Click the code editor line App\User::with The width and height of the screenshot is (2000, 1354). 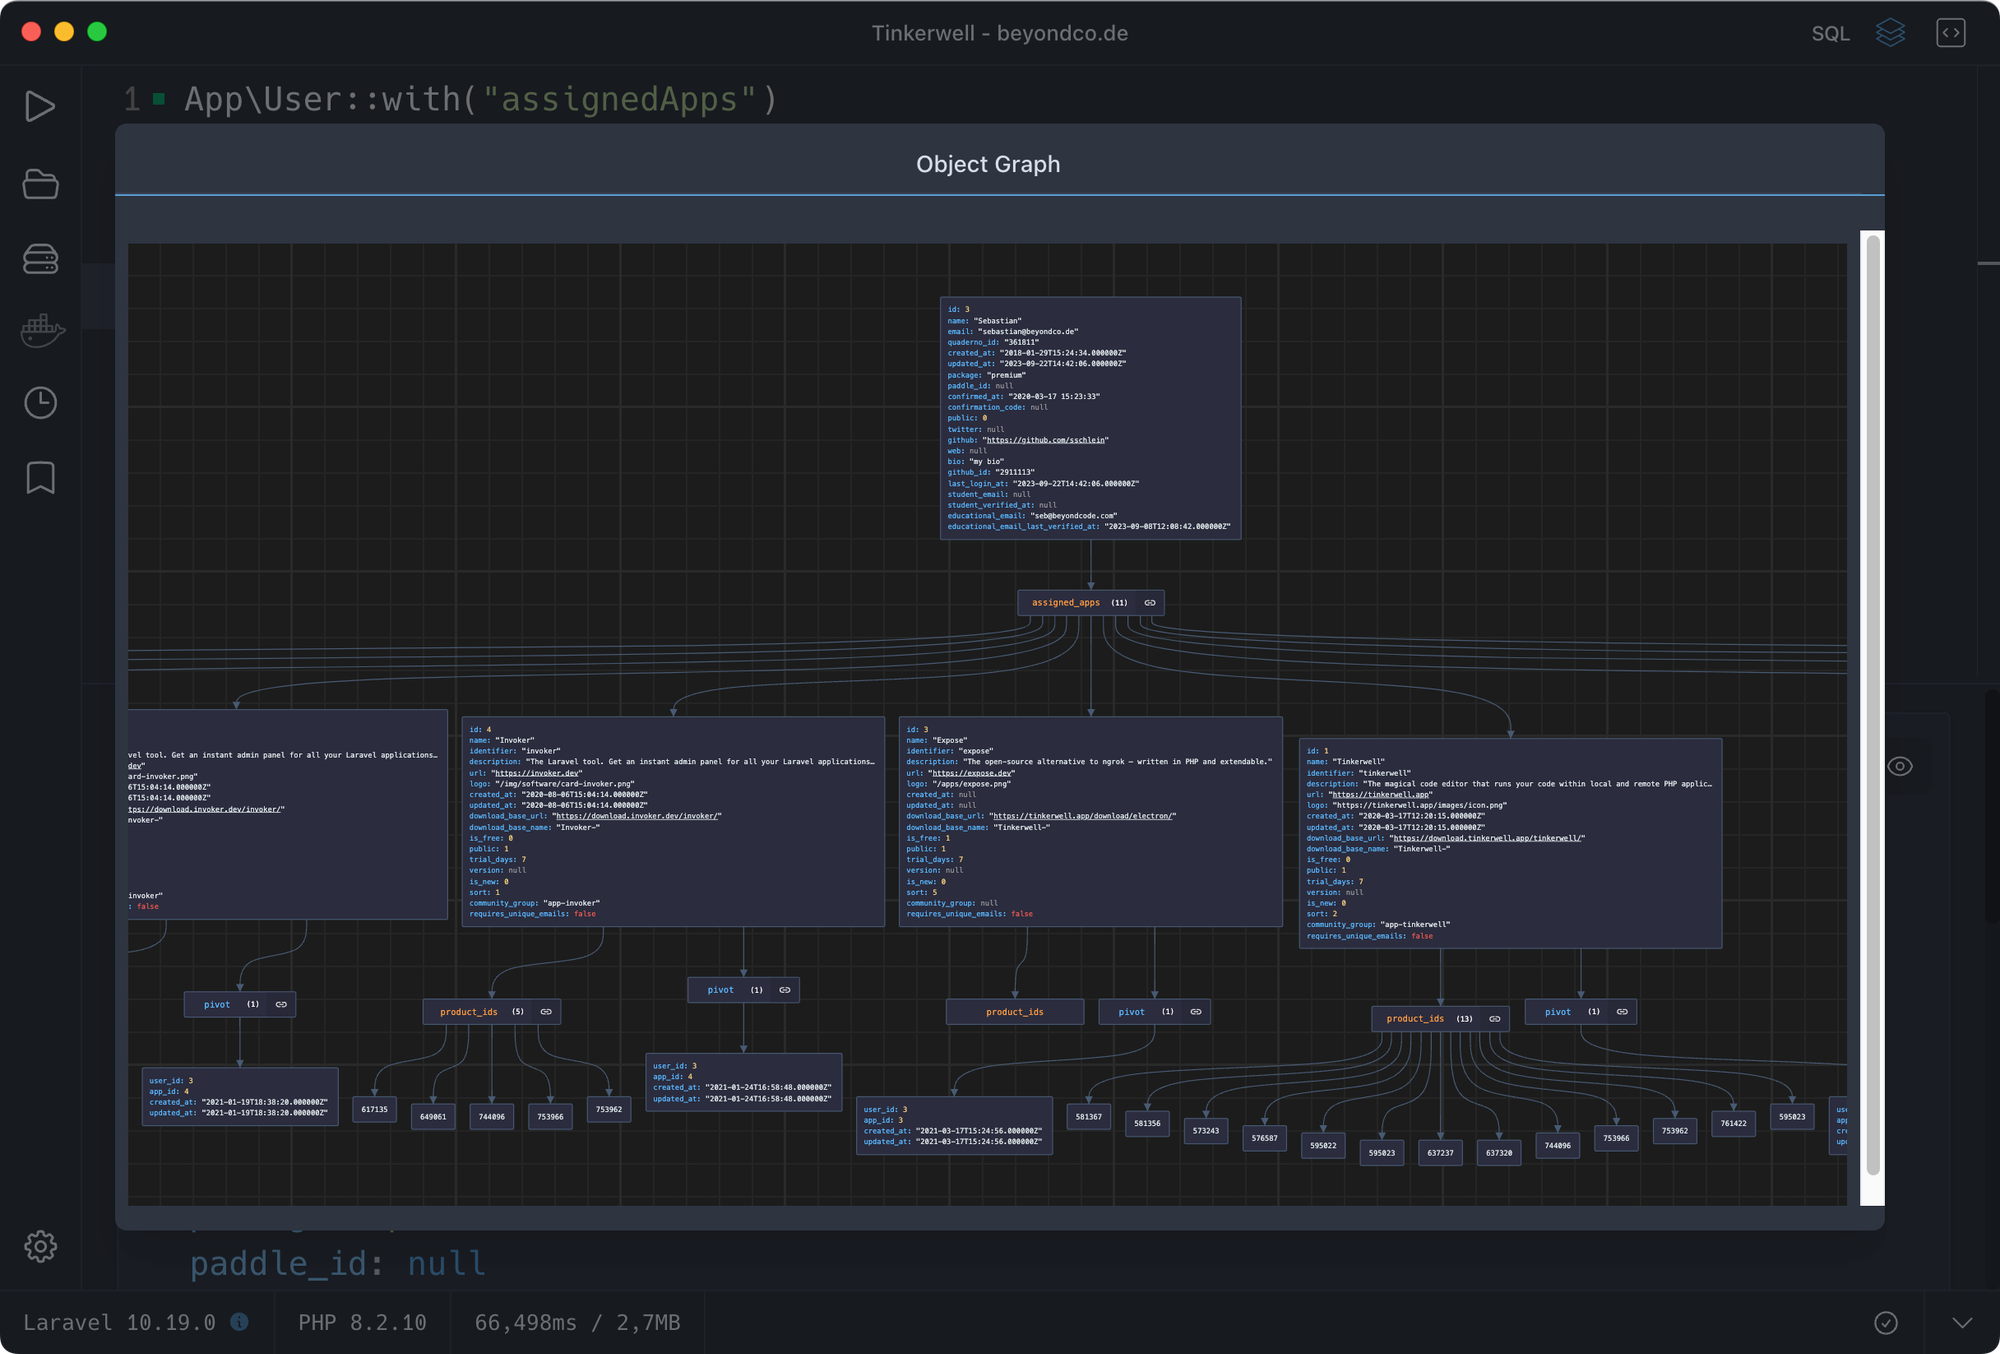pyautogui.click(x=480, y=99)
